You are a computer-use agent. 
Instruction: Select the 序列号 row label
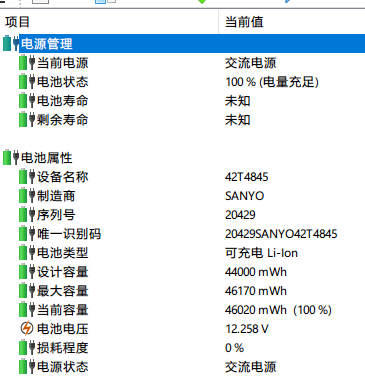click(x=56, y=215)
